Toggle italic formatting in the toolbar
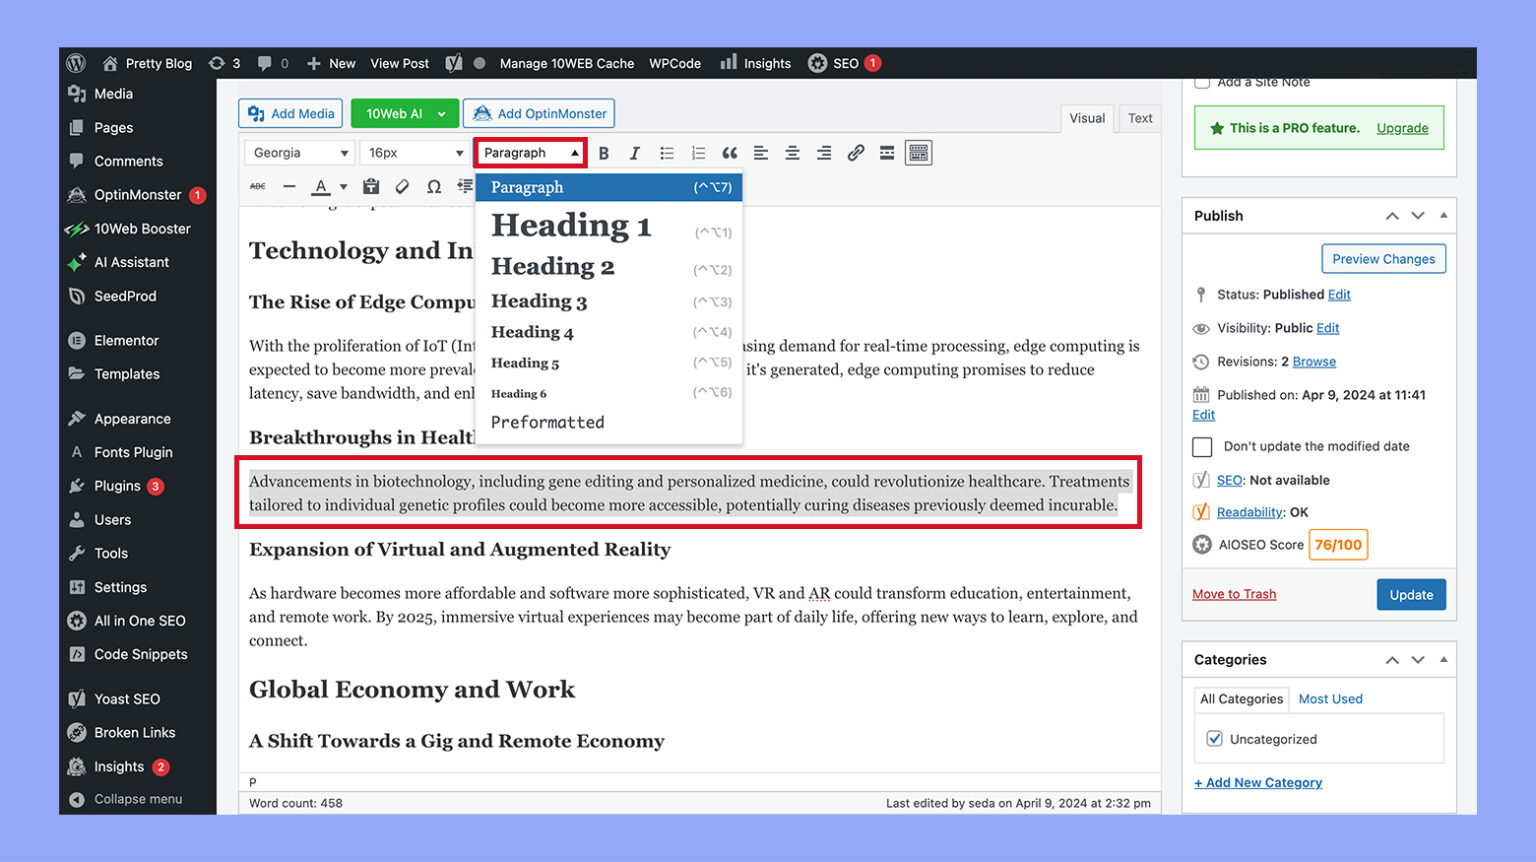This screenshot has height=862, width=1536. pos(635,152)
